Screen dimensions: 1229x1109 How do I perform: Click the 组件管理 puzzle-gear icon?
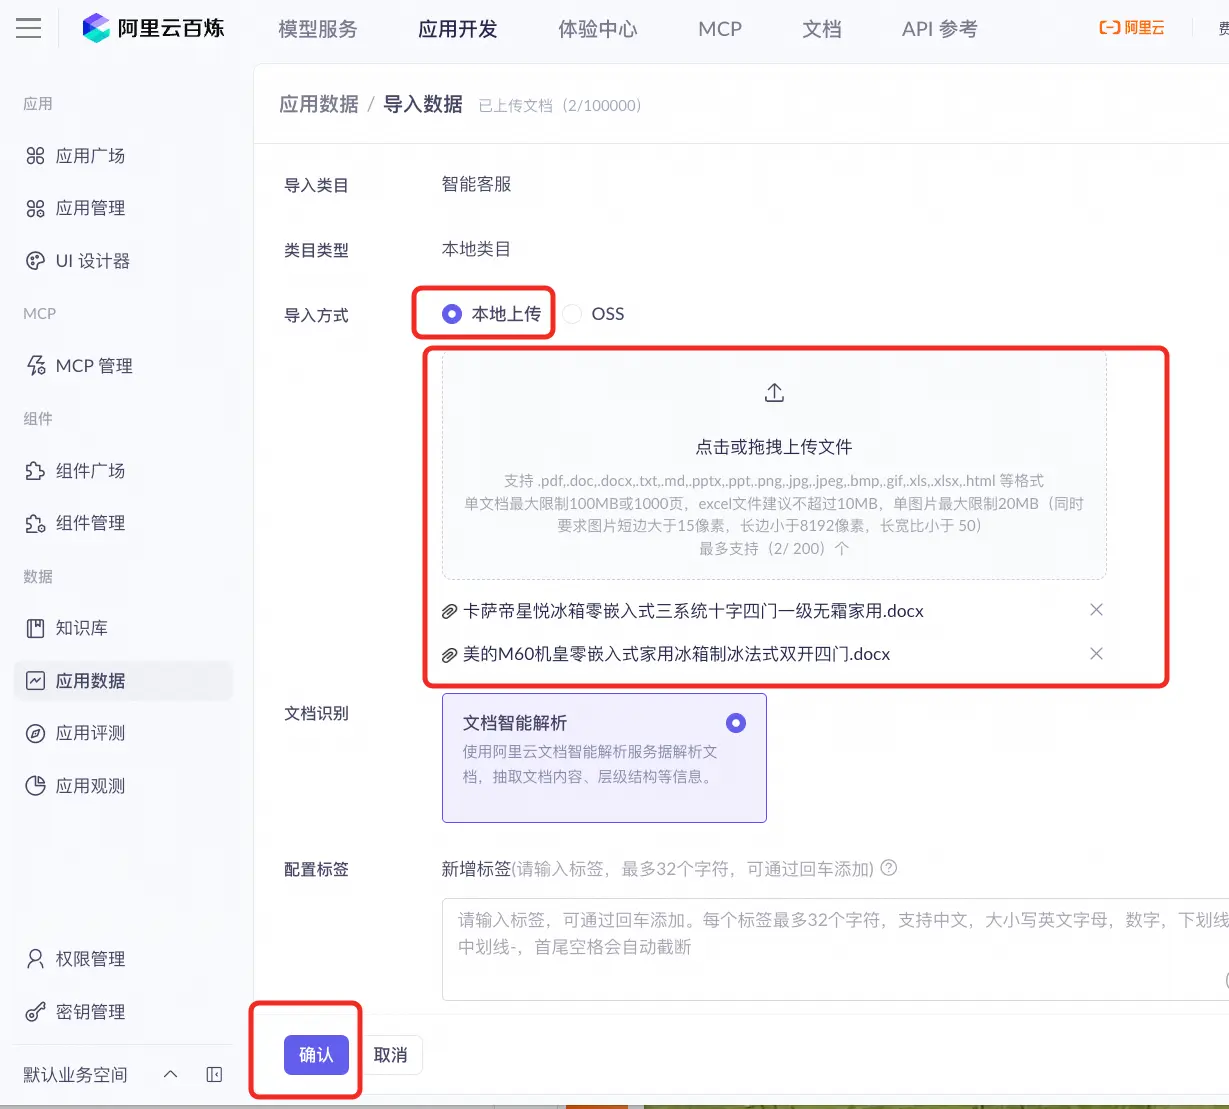tap(35, 523)
